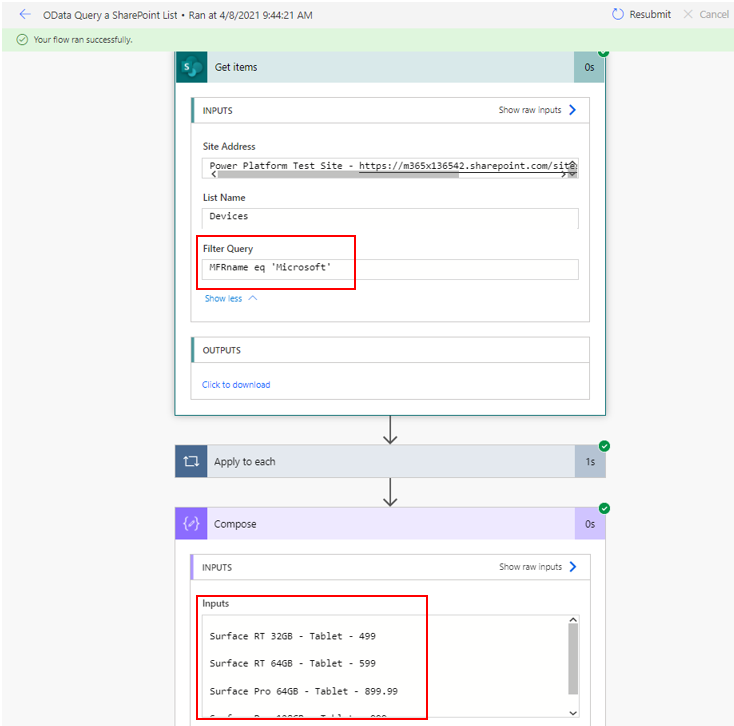This screenshot has height=726, width=734.
Task: Click the 0s duration on Get items
Action: coord(589,67)
